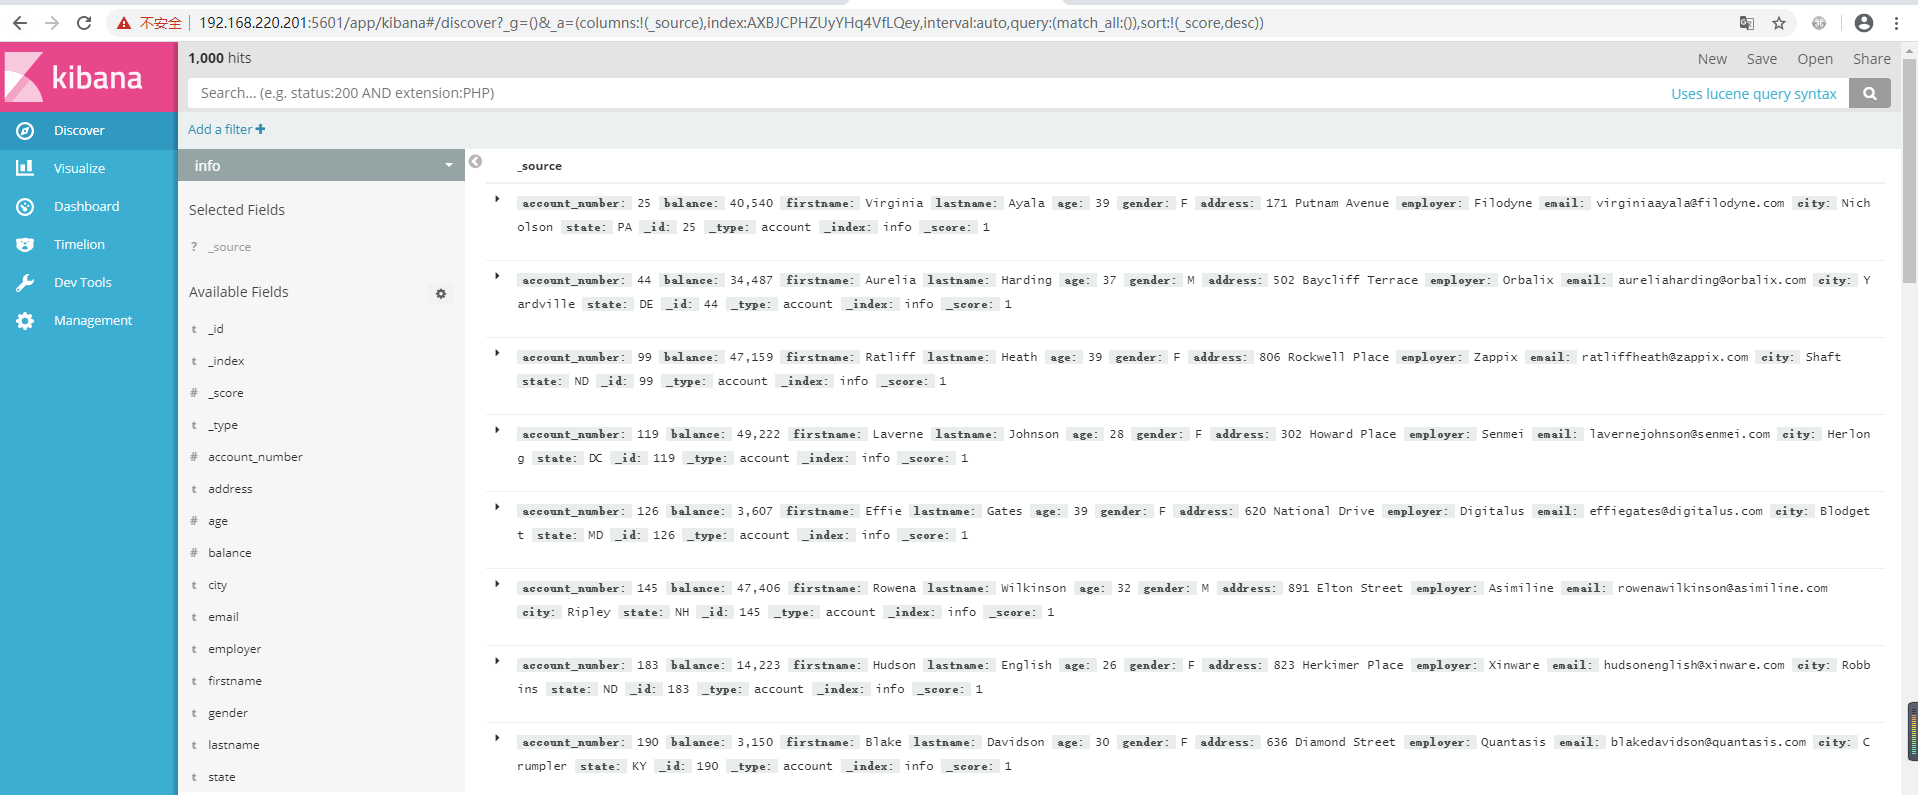Expand the Rowena Wilkinson document row
Screen dimensions: 1918x795
(x=497, y=584)
